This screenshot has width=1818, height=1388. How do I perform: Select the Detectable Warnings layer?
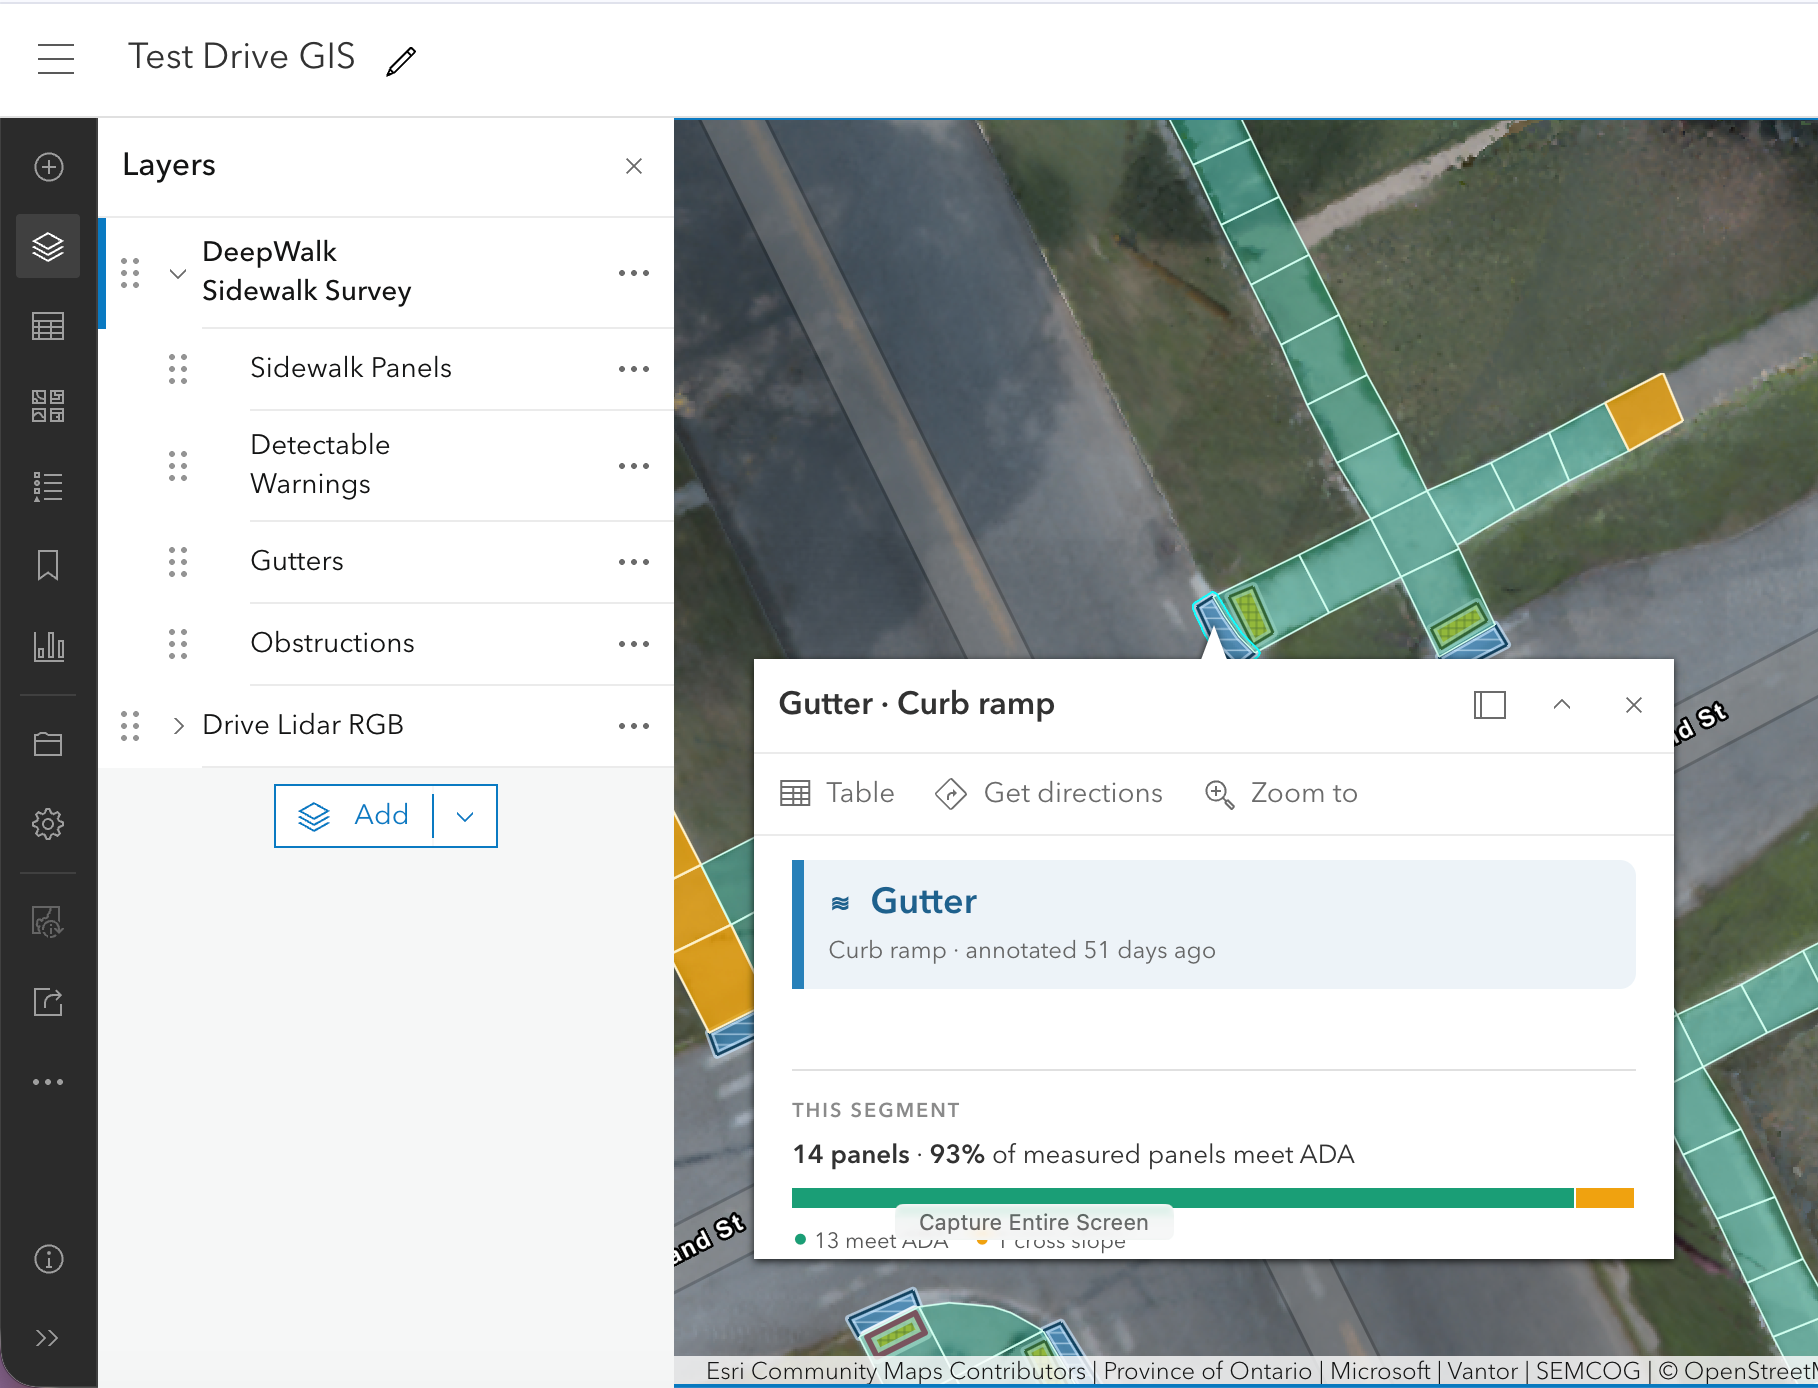(x=320, y=464)
